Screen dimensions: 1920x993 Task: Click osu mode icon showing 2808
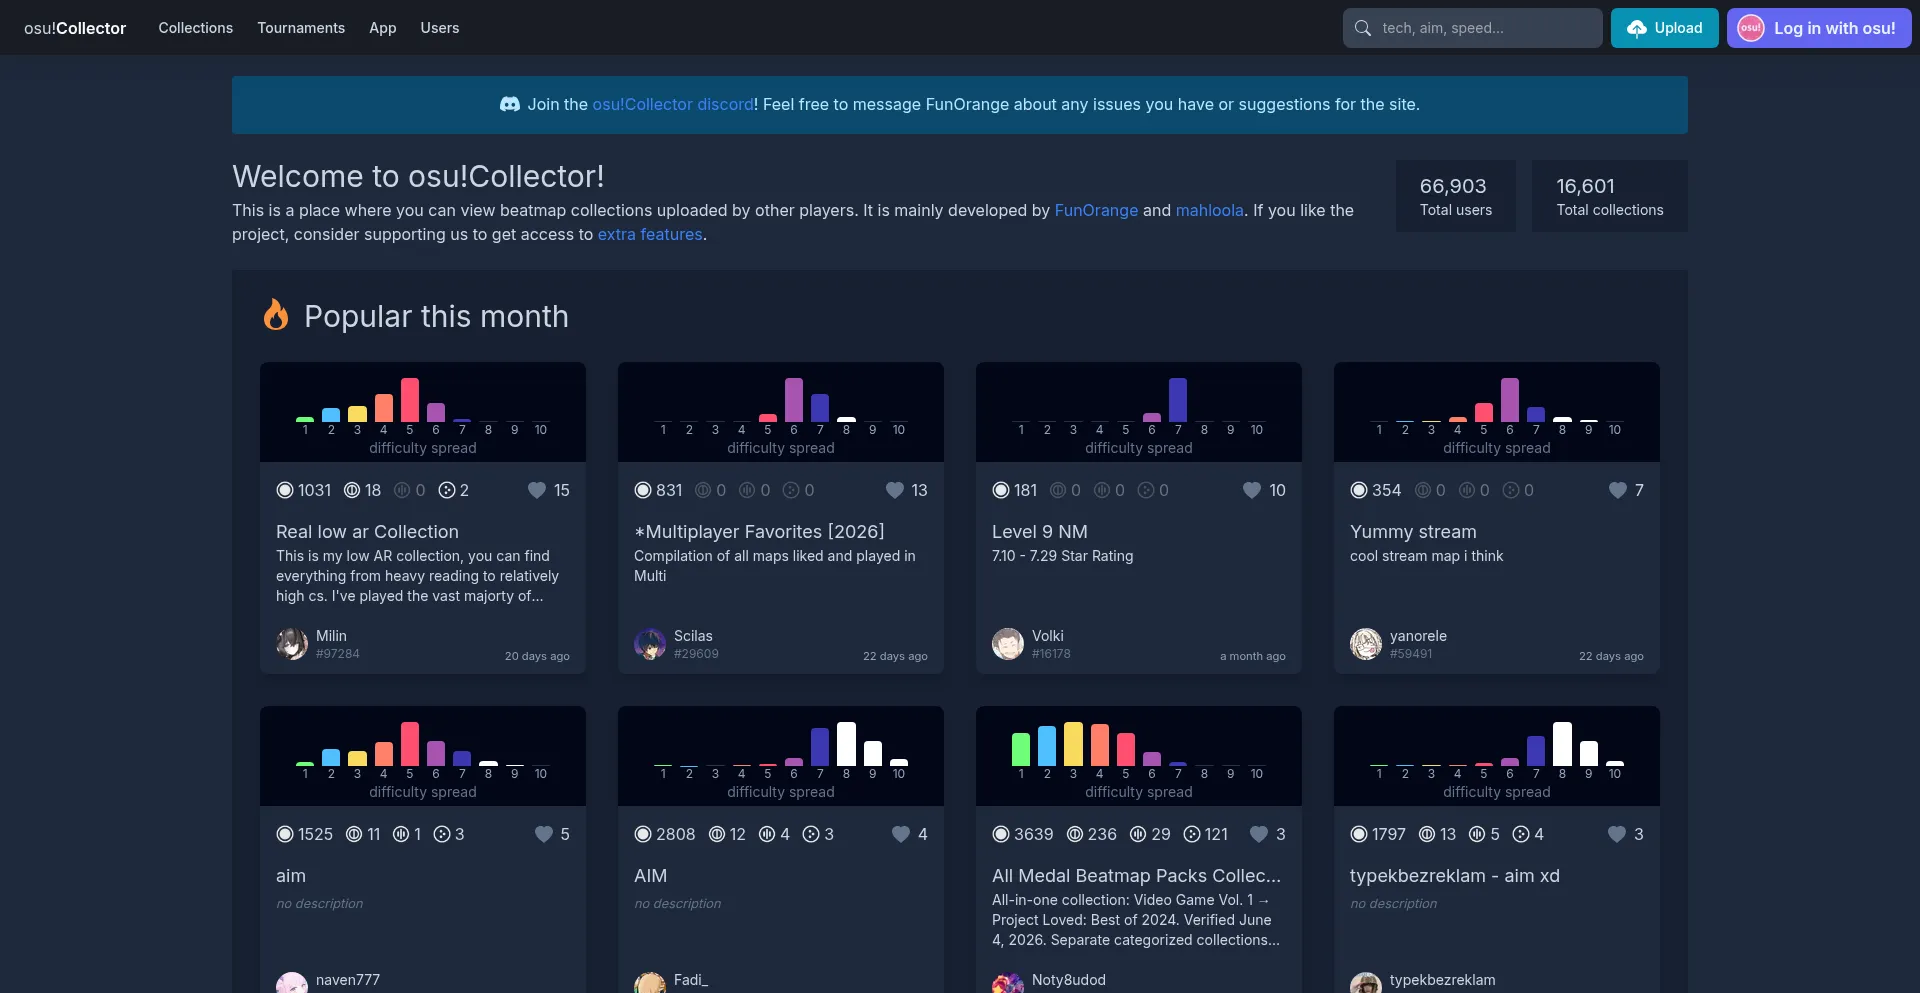click(x=643, y=834)
